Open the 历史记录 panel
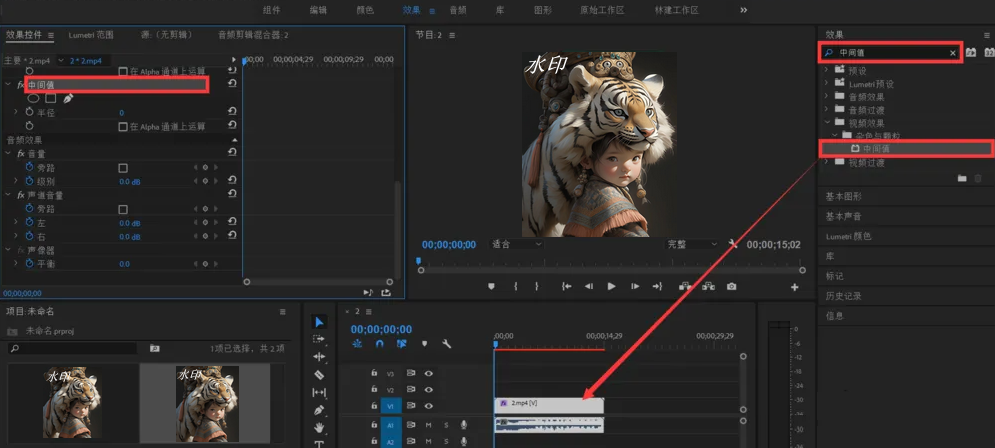Image resolution: width=995 pixels, height=448 pixels. [x=843, y=296]
